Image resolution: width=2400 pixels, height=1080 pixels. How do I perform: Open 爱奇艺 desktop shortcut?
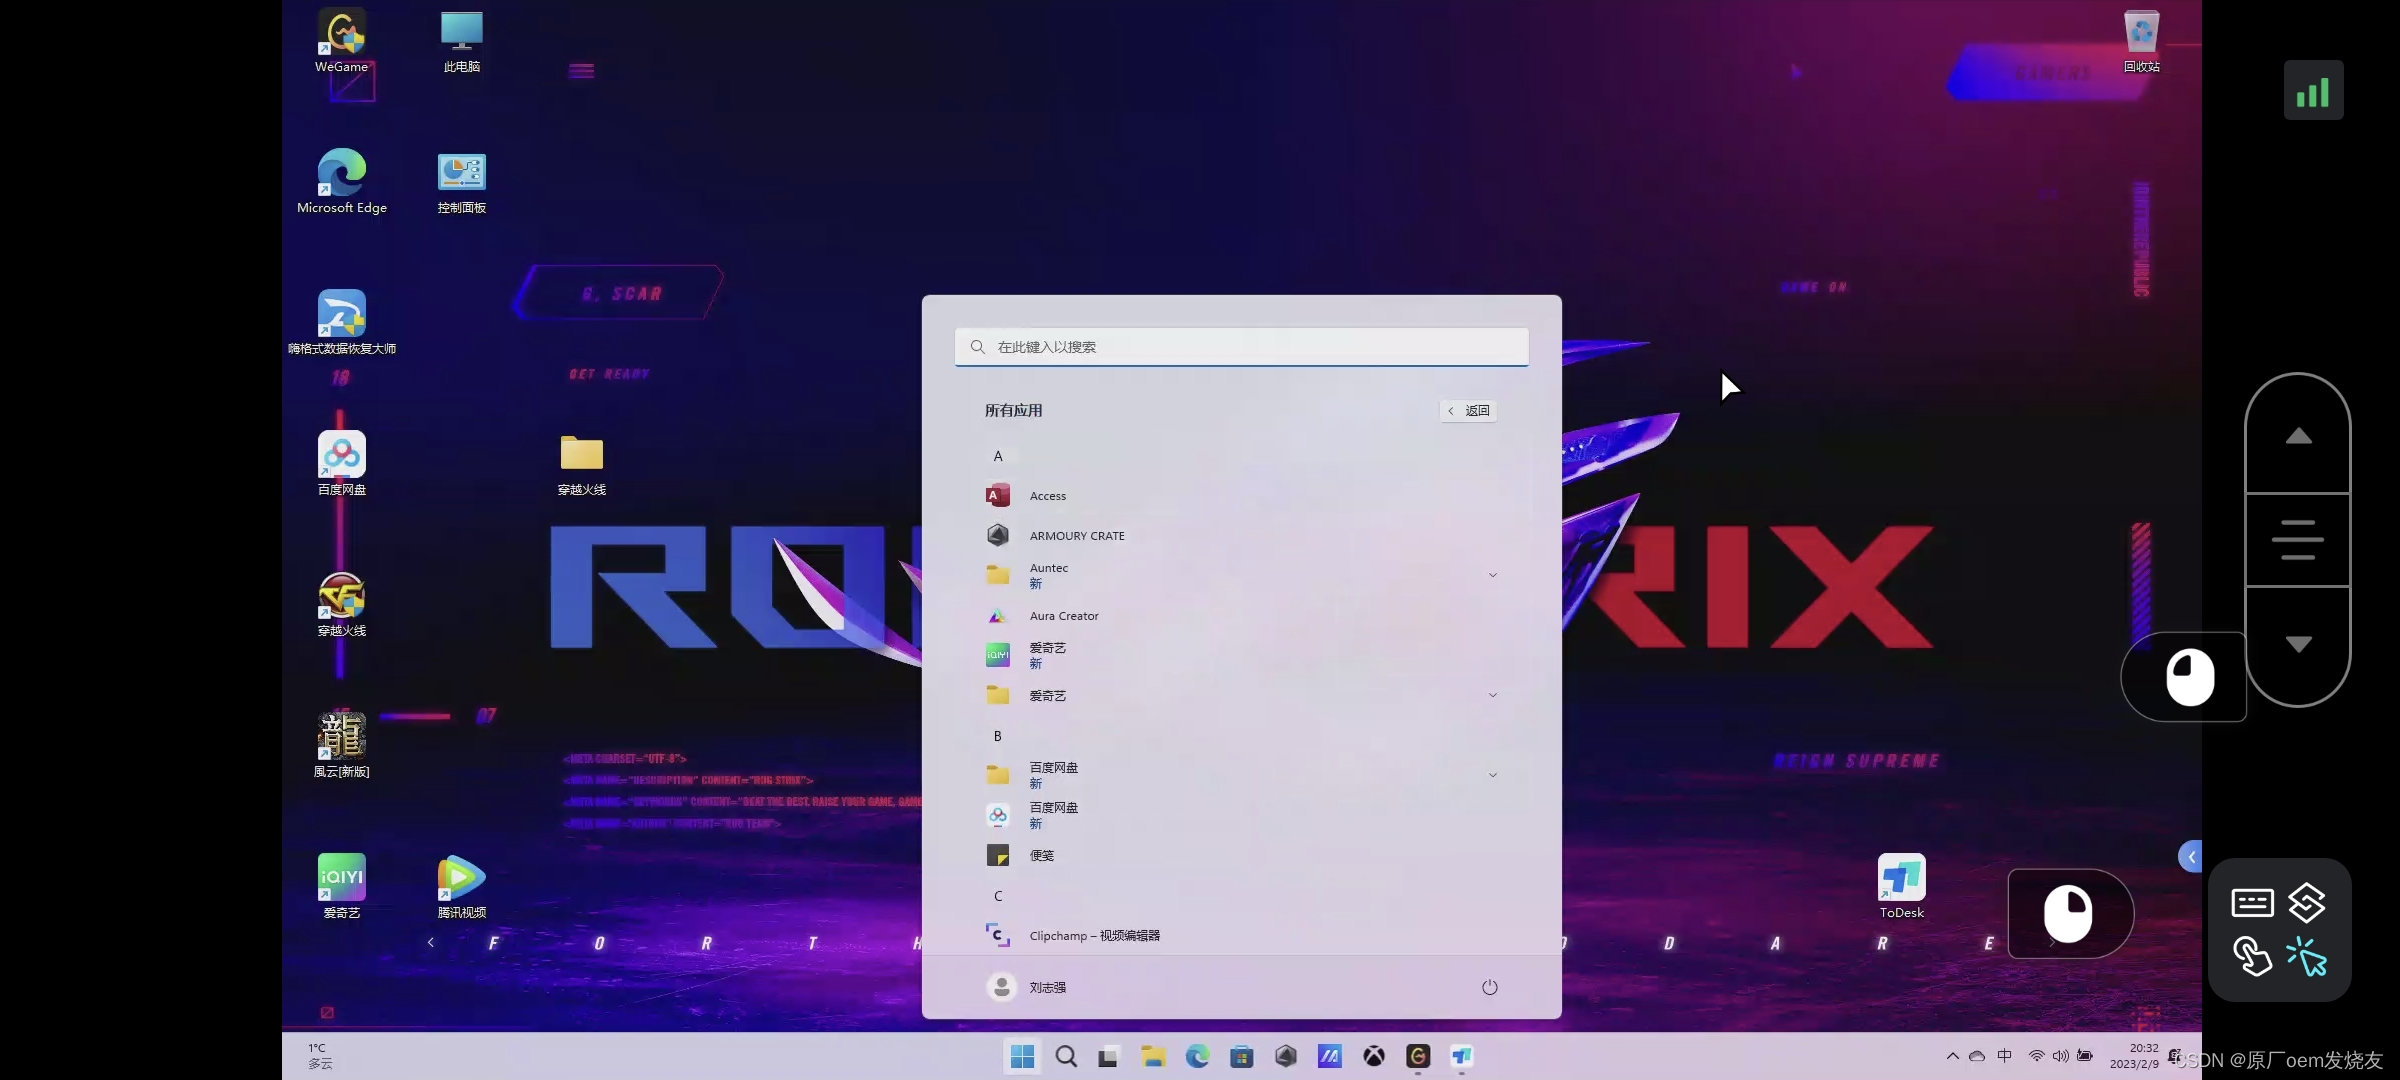[x=342, y=887]
